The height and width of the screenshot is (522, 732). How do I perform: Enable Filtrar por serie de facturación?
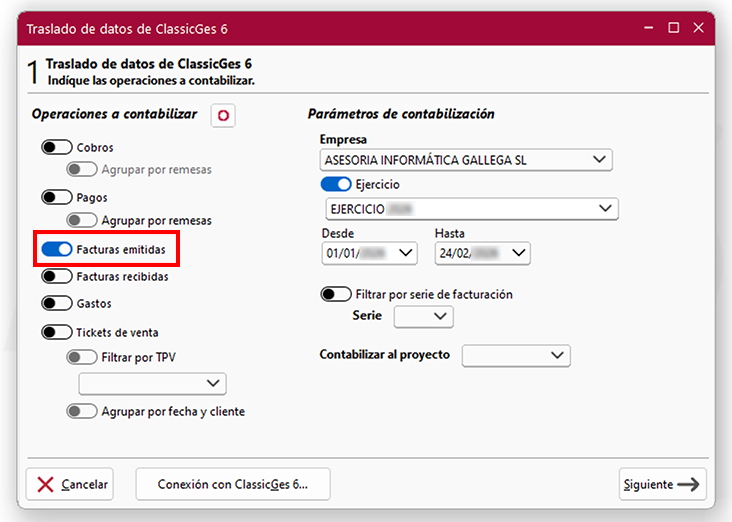(x=336, y=294)
